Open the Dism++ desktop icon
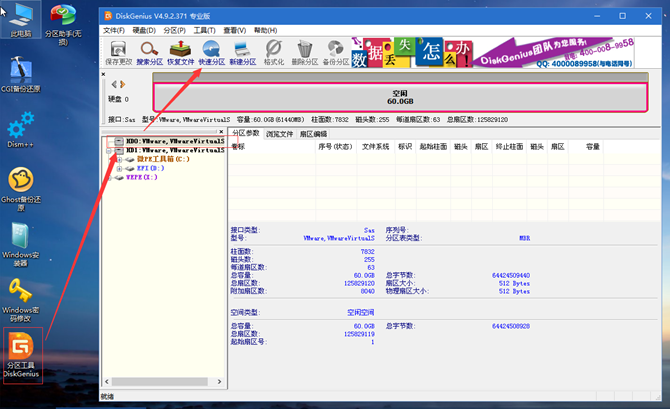Screen dimensions: 670x409 21,130
